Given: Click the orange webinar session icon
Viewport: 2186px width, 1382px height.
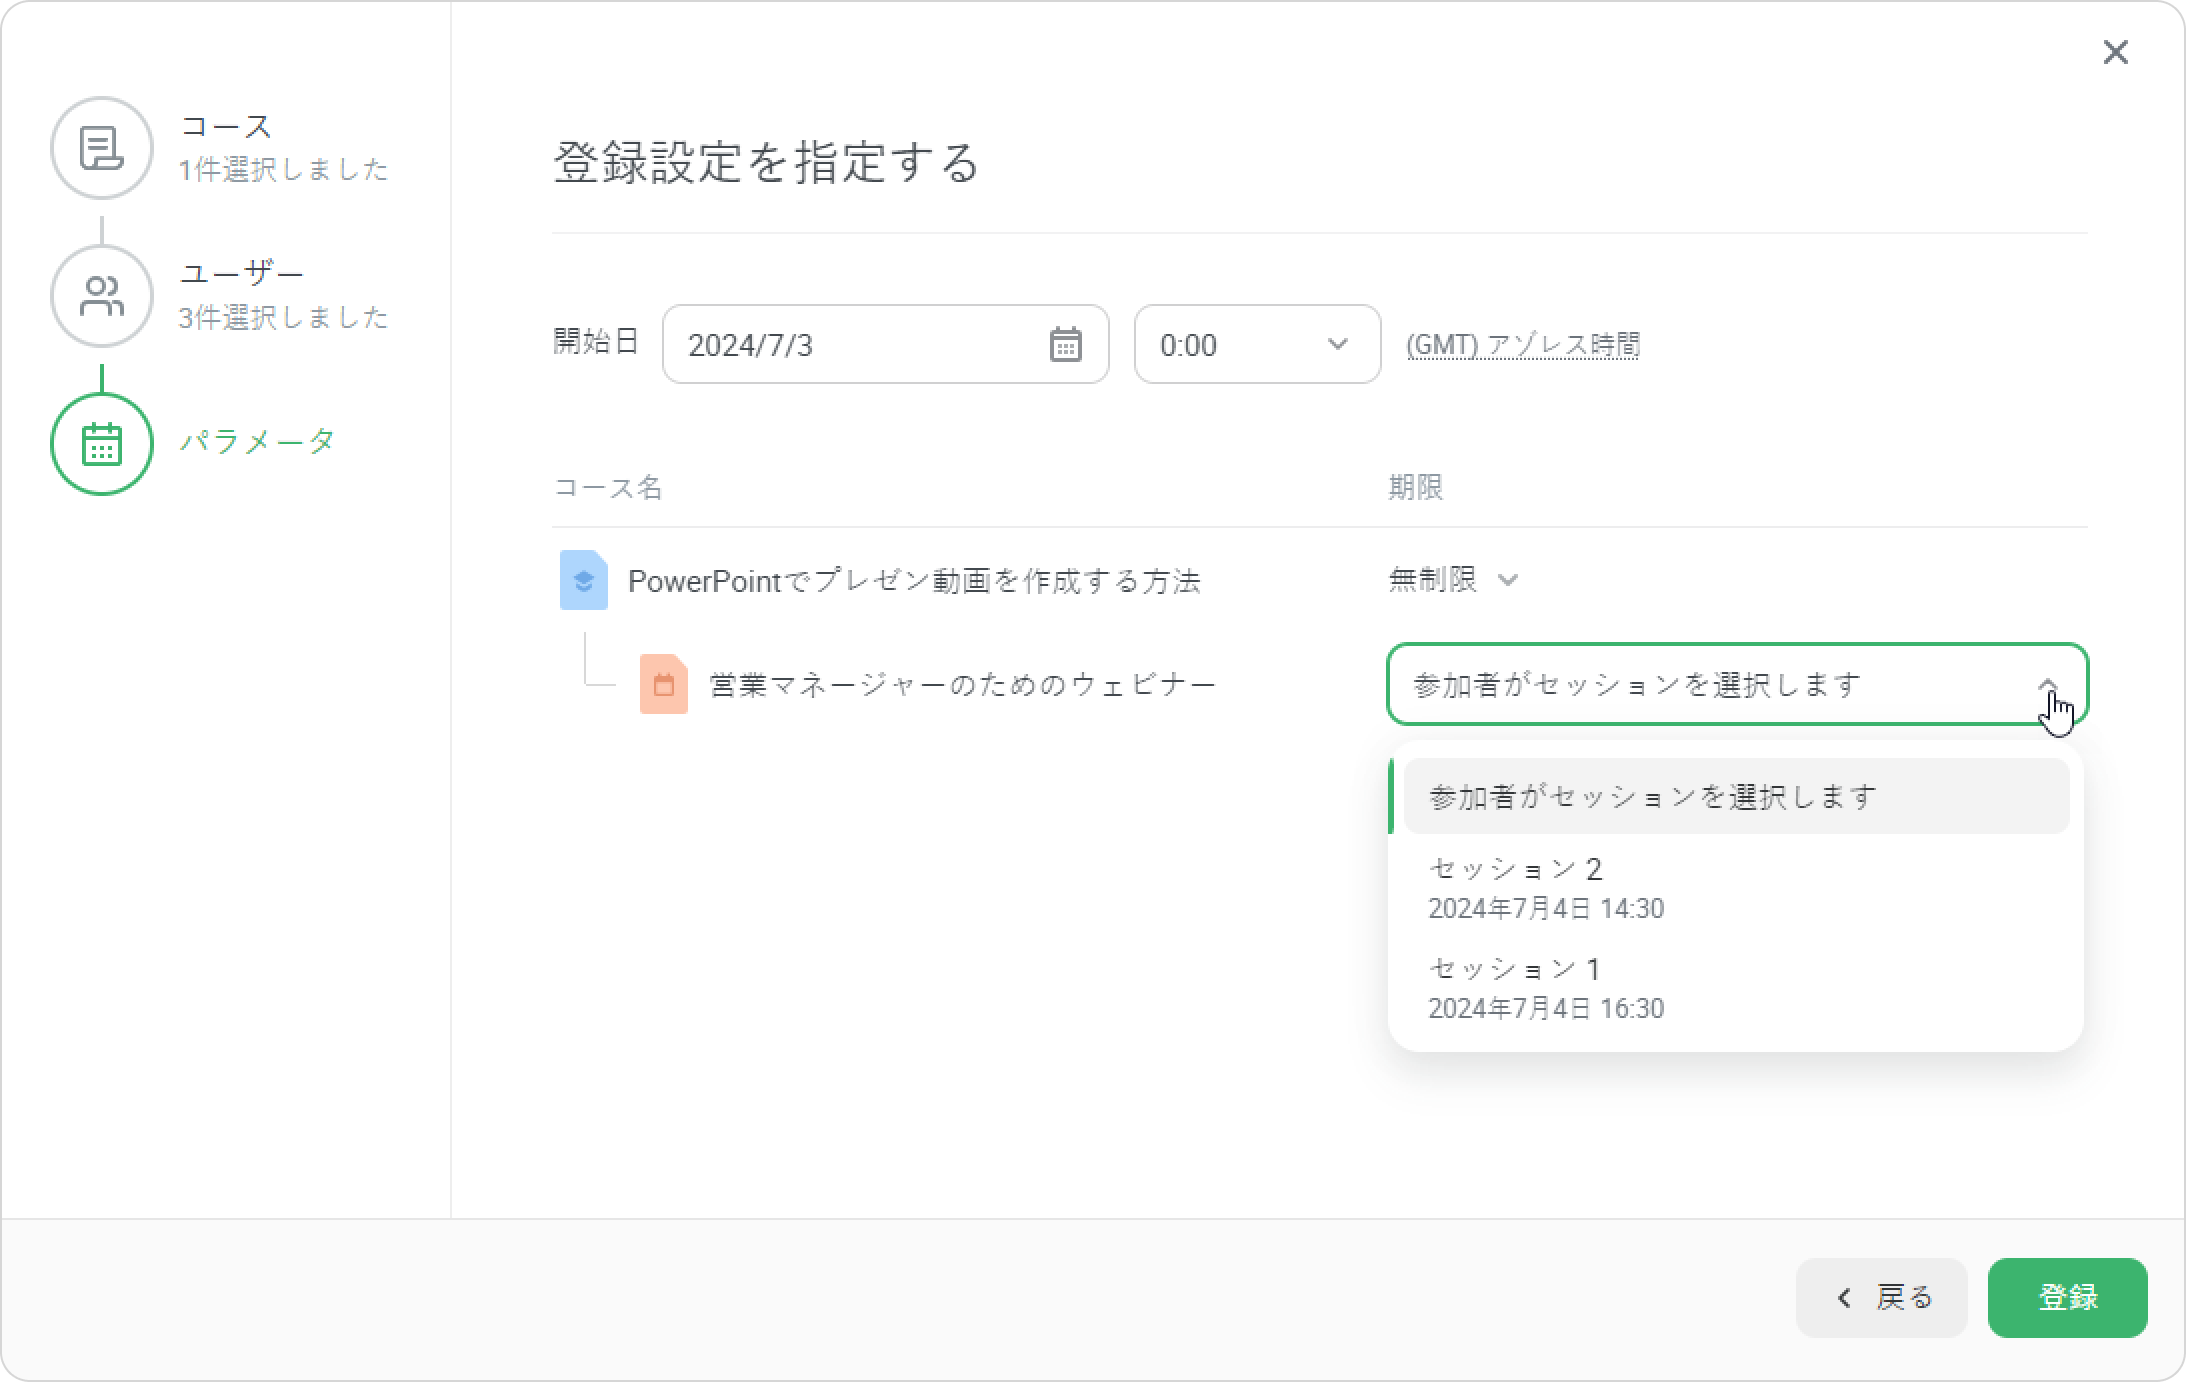Looking at the screenshot, I should click(x=664, y=685).
